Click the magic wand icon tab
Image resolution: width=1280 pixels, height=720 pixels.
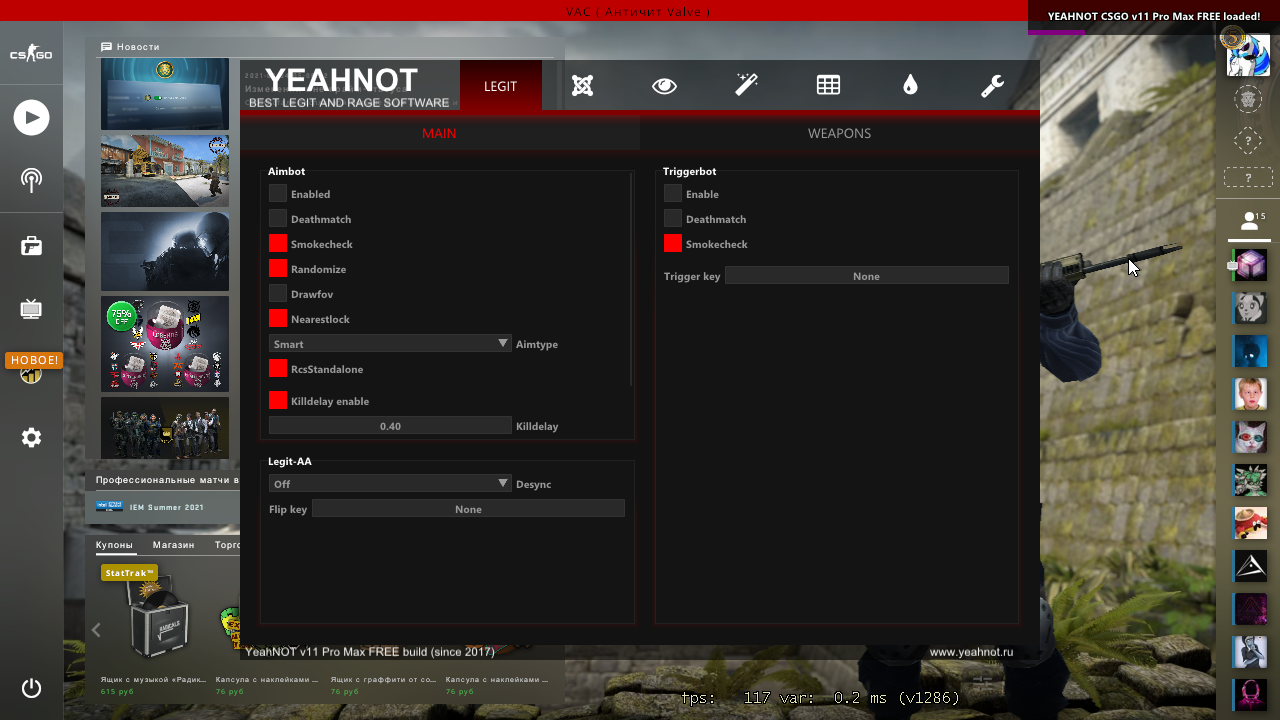pos(746,86)
